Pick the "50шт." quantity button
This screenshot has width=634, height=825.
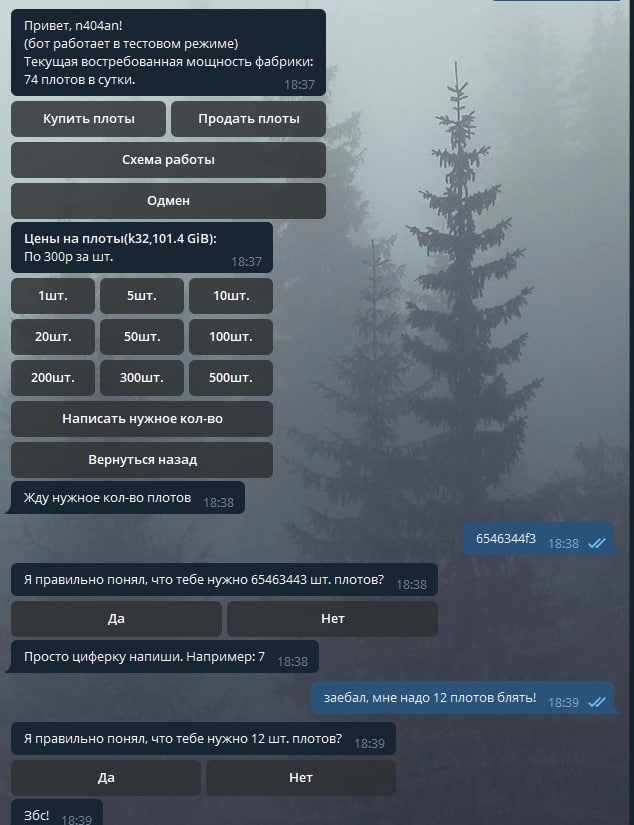pos(142,337)
